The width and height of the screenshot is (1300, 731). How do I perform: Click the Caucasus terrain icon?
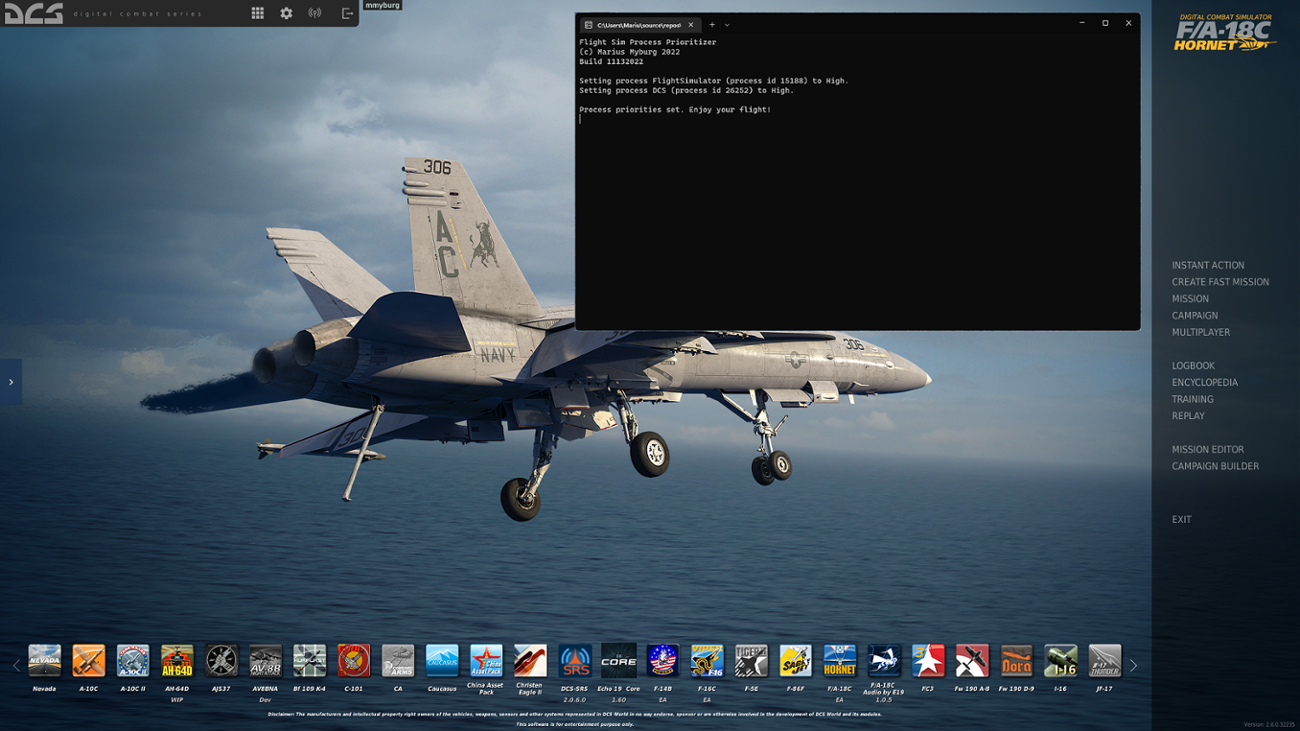point(441,660)
